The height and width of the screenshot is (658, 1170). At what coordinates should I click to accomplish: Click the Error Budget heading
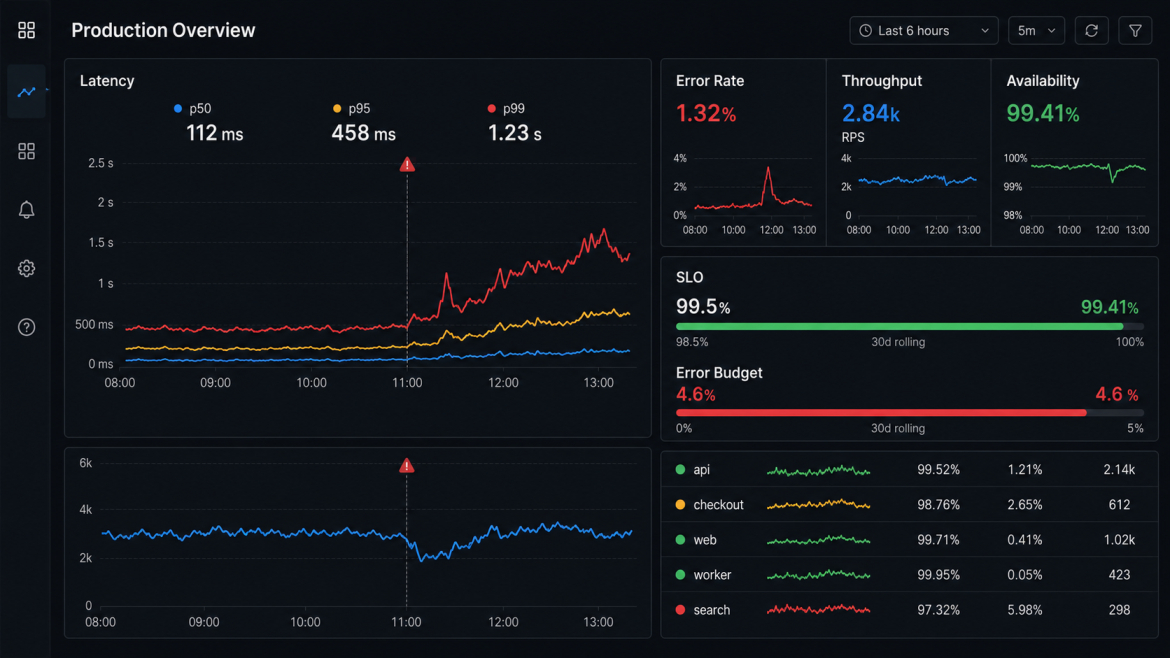(x=719, y=372)
